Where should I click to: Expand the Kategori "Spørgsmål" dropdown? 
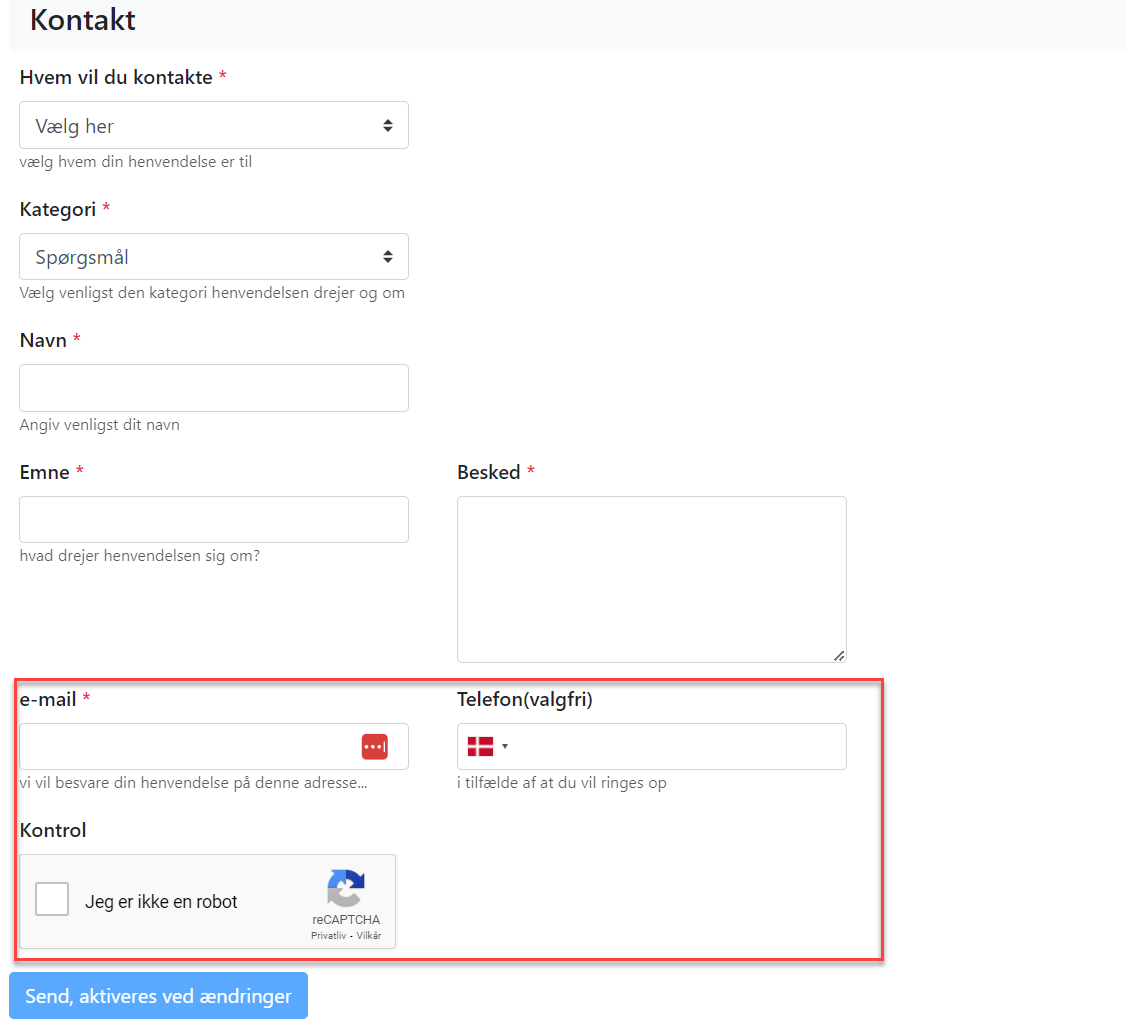[214, 257]
